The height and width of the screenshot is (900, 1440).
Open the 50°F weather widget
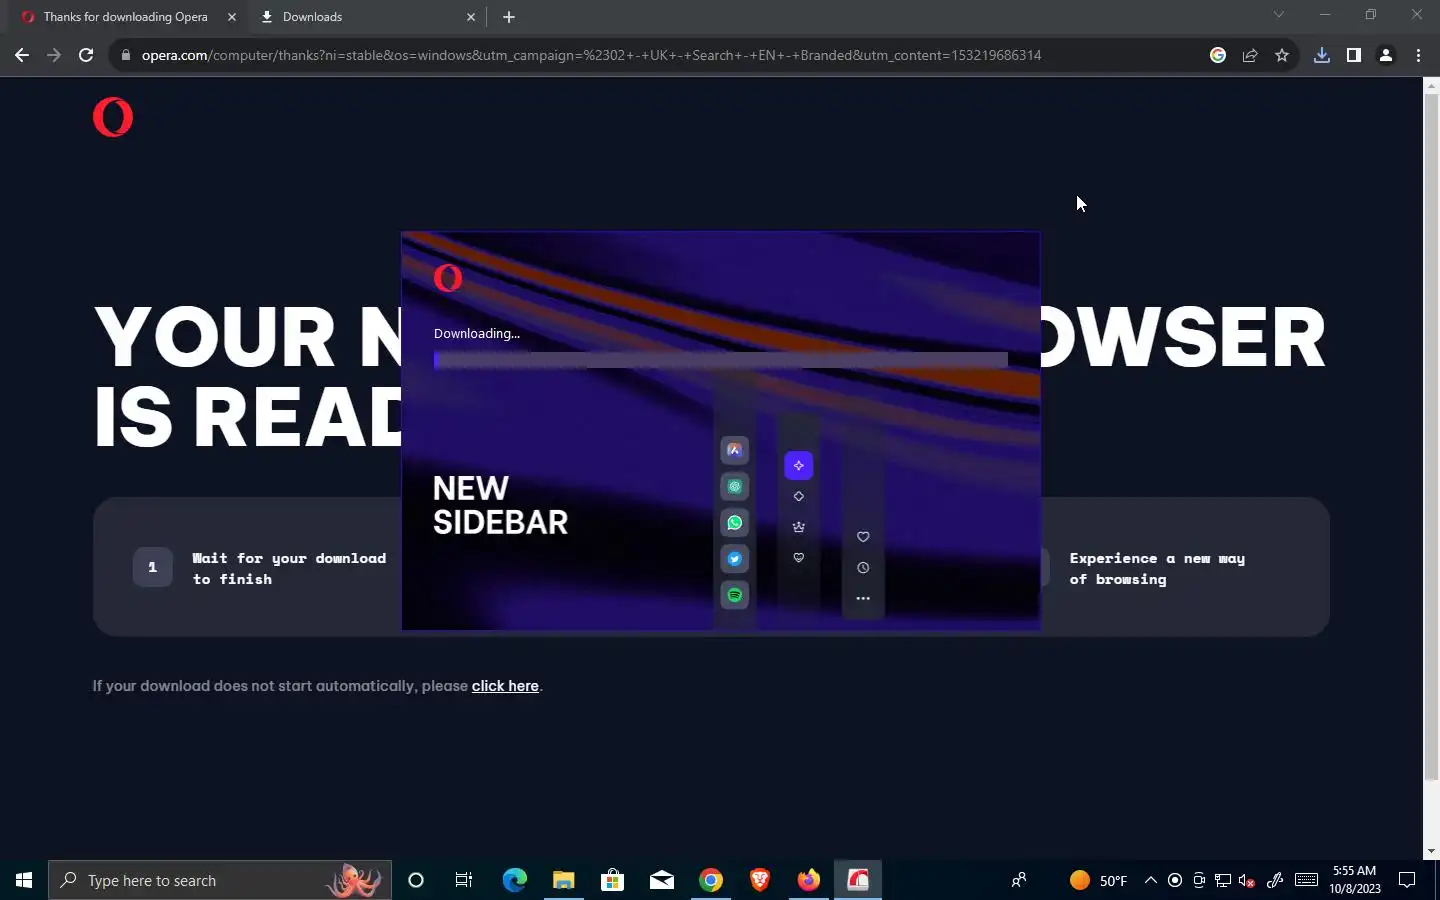(1098, 880)
